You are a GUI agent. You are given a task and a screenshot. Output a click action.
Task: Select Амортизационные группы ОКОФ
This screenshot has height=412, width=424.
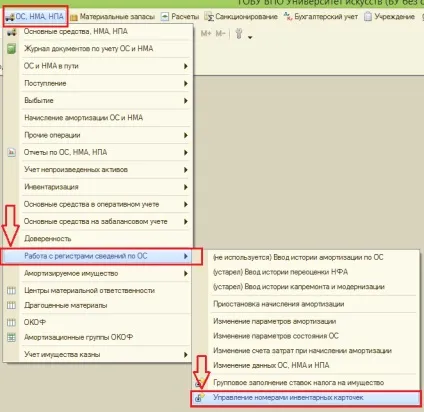78,337
